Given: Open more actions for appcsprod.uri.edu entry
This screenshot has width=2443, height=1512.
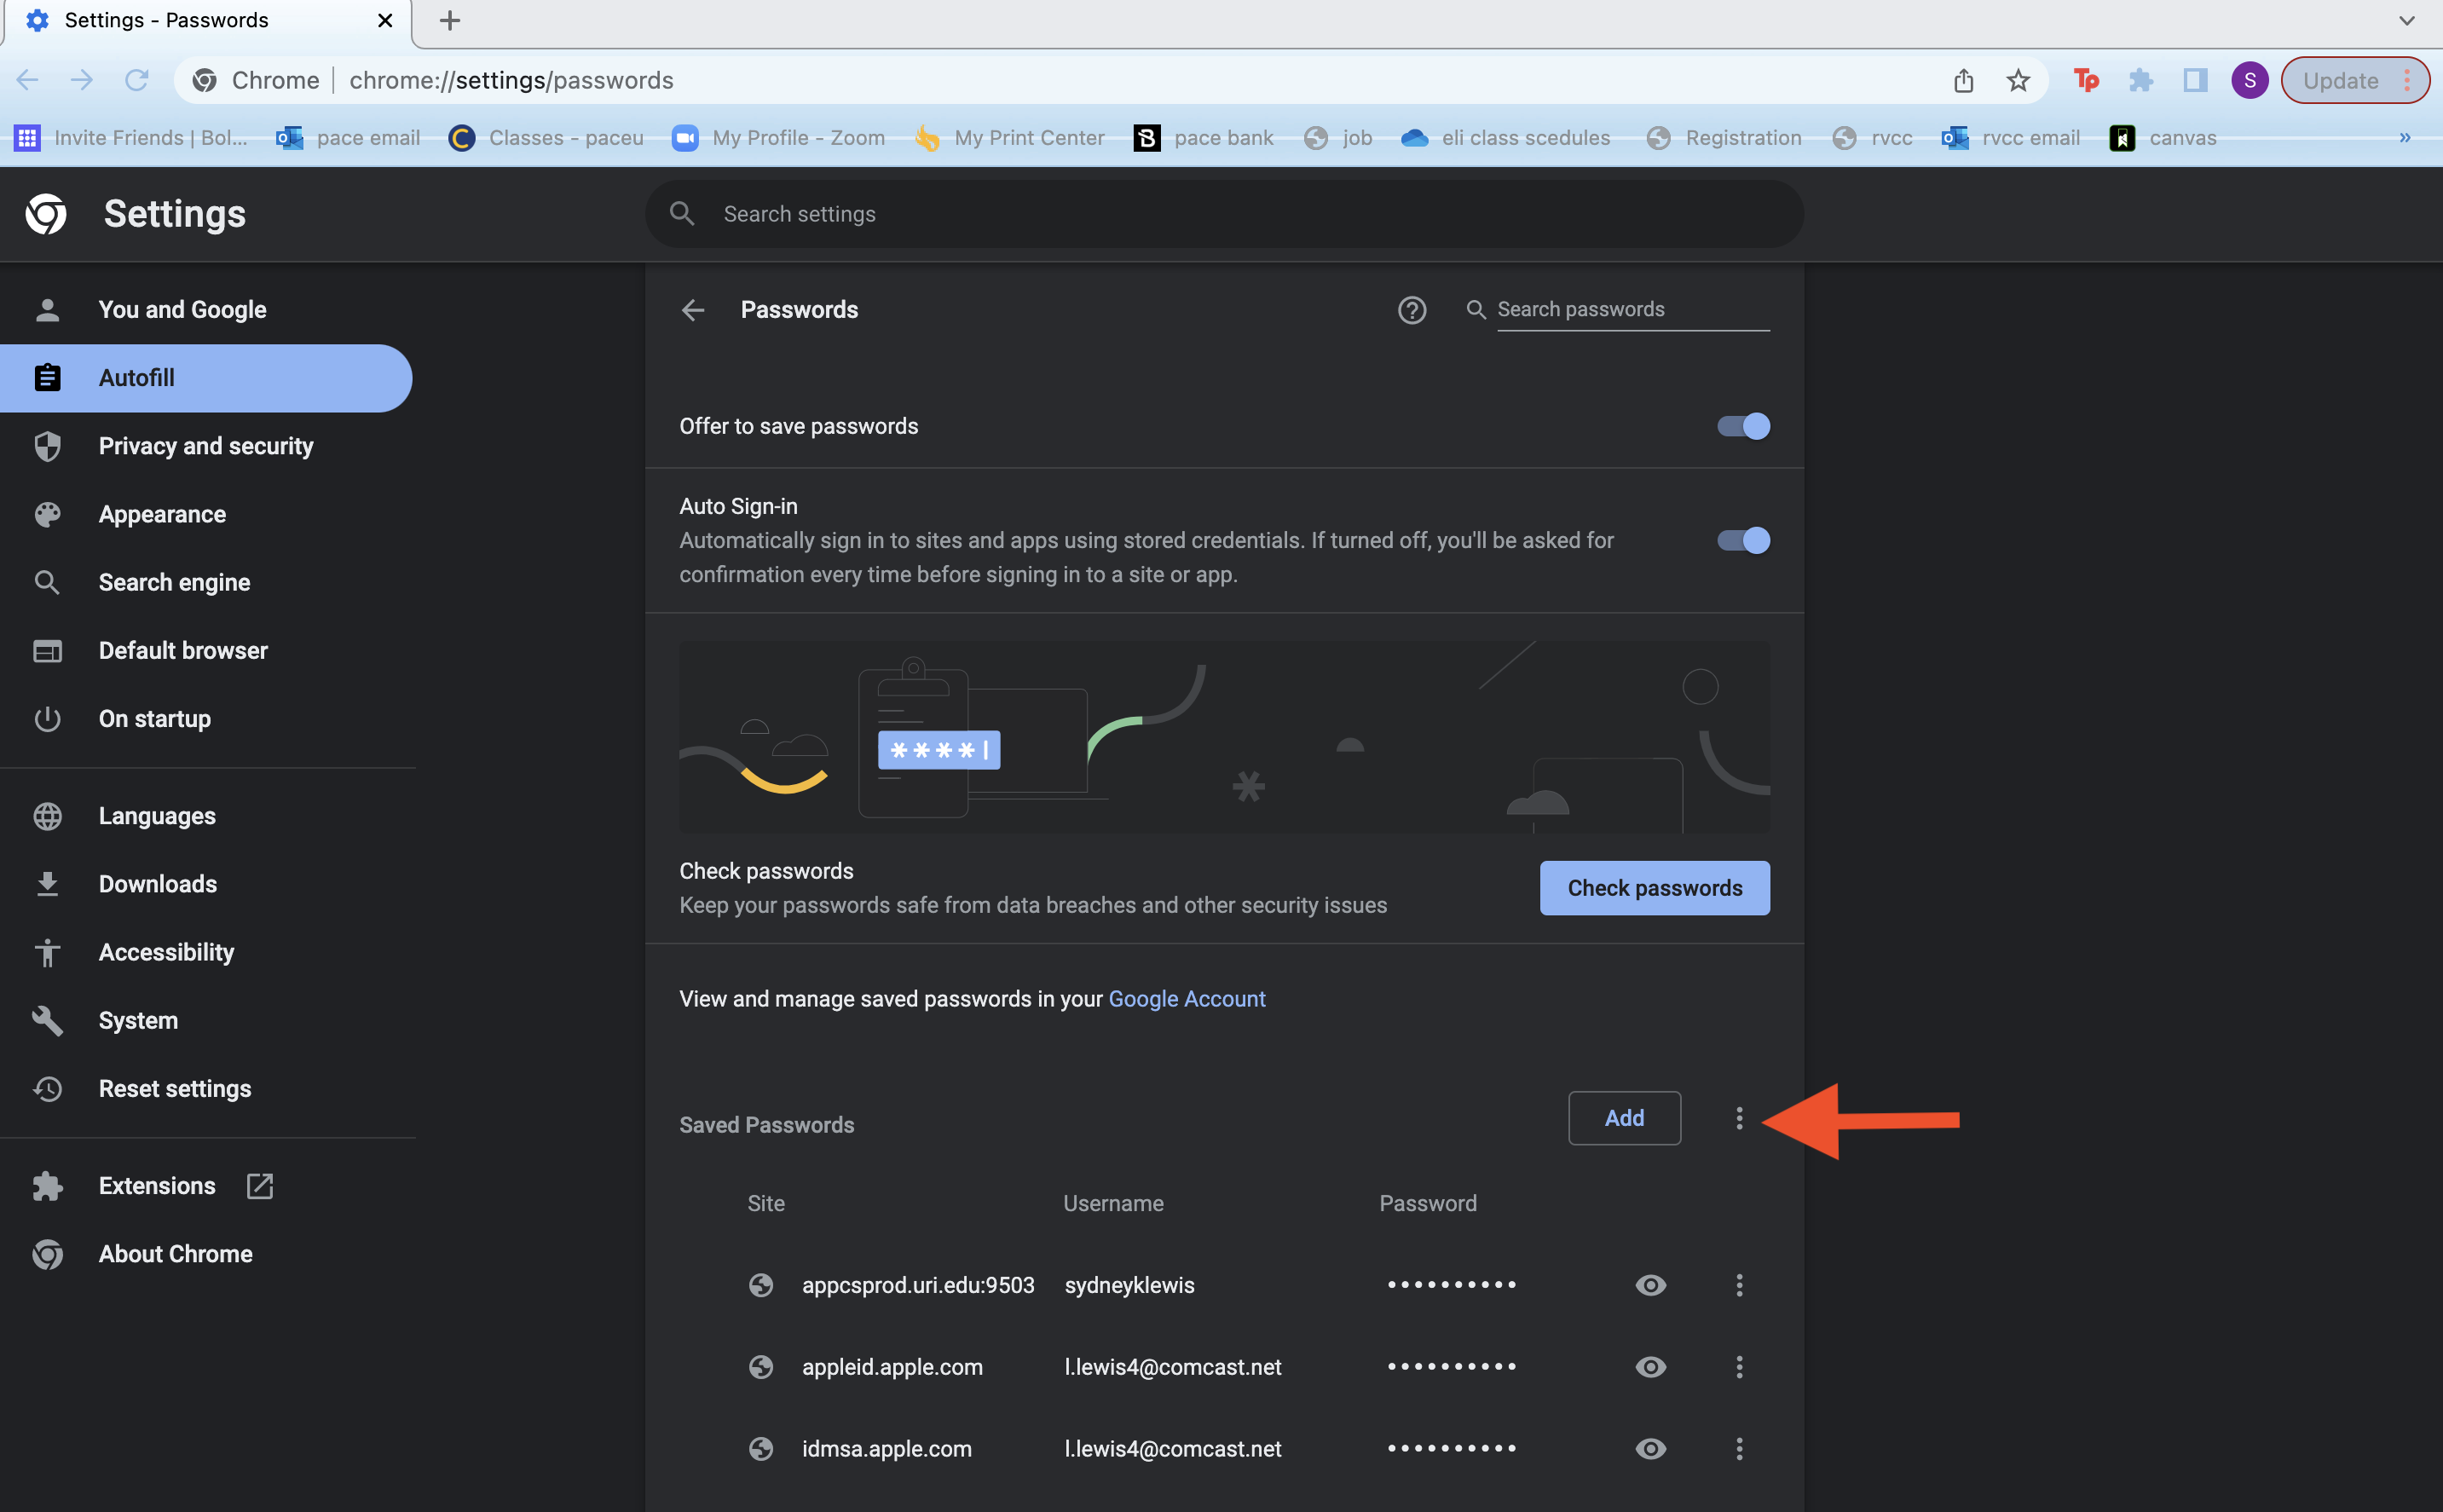Looking at the screenshot, I should (x=1739, y=1285).
